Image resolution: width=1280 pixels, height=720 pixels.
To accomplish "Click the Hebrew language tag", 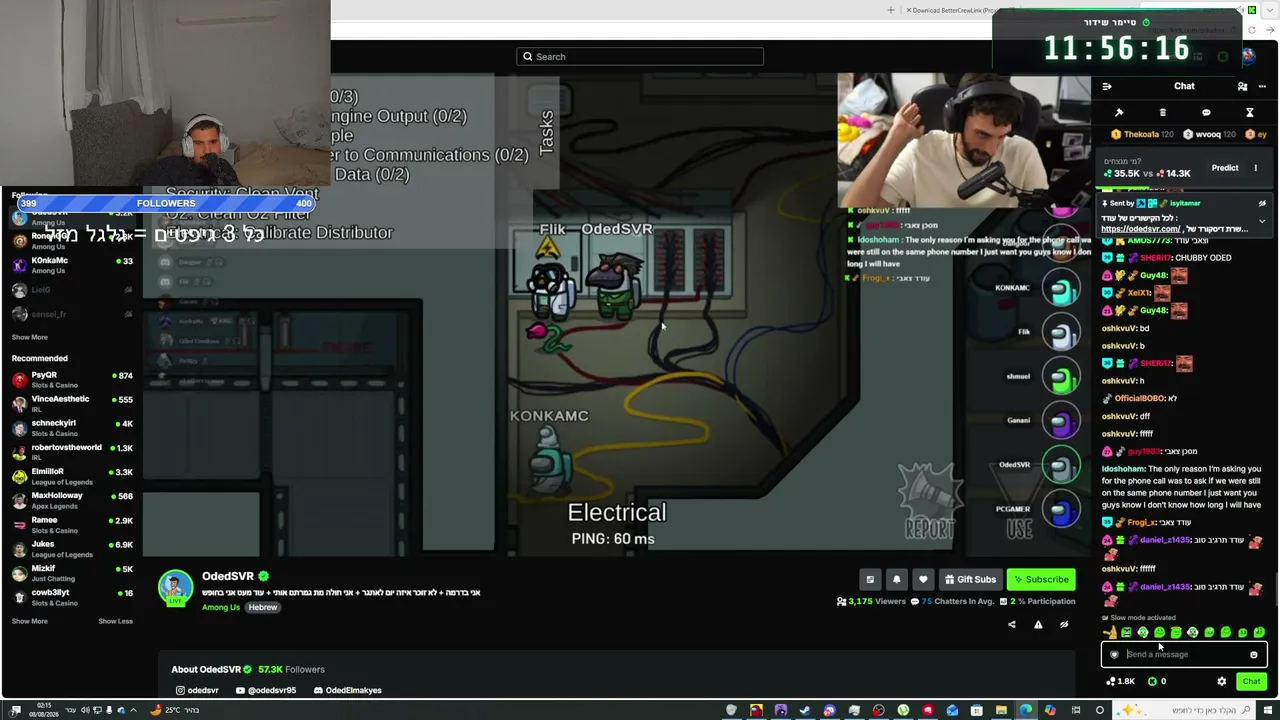I will pos(263,607).
